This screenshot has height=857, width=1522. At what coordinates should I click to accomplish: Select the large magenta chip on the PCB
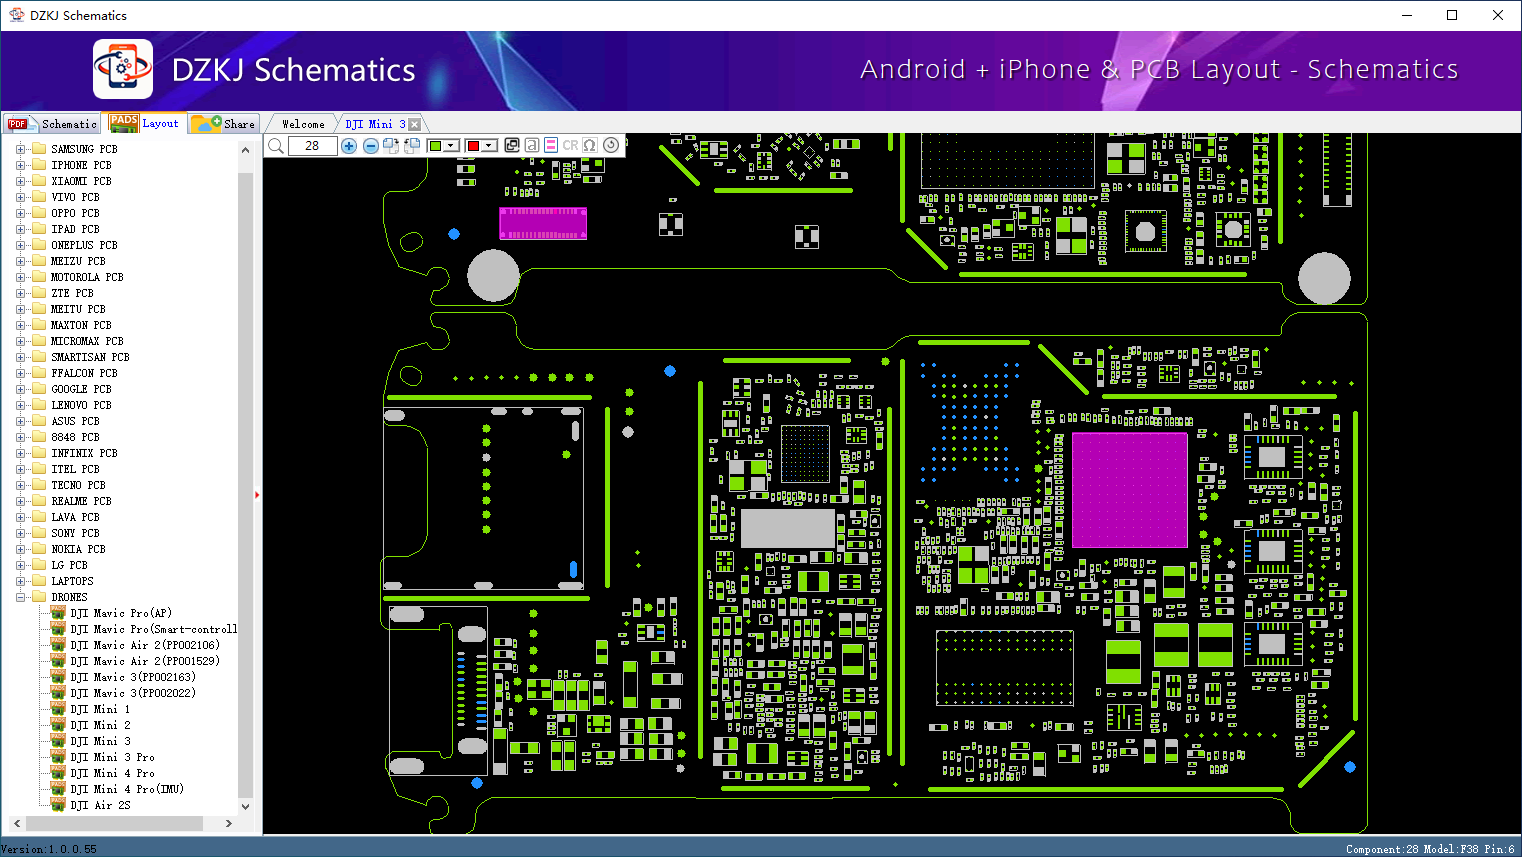[x=1129, y=490]
